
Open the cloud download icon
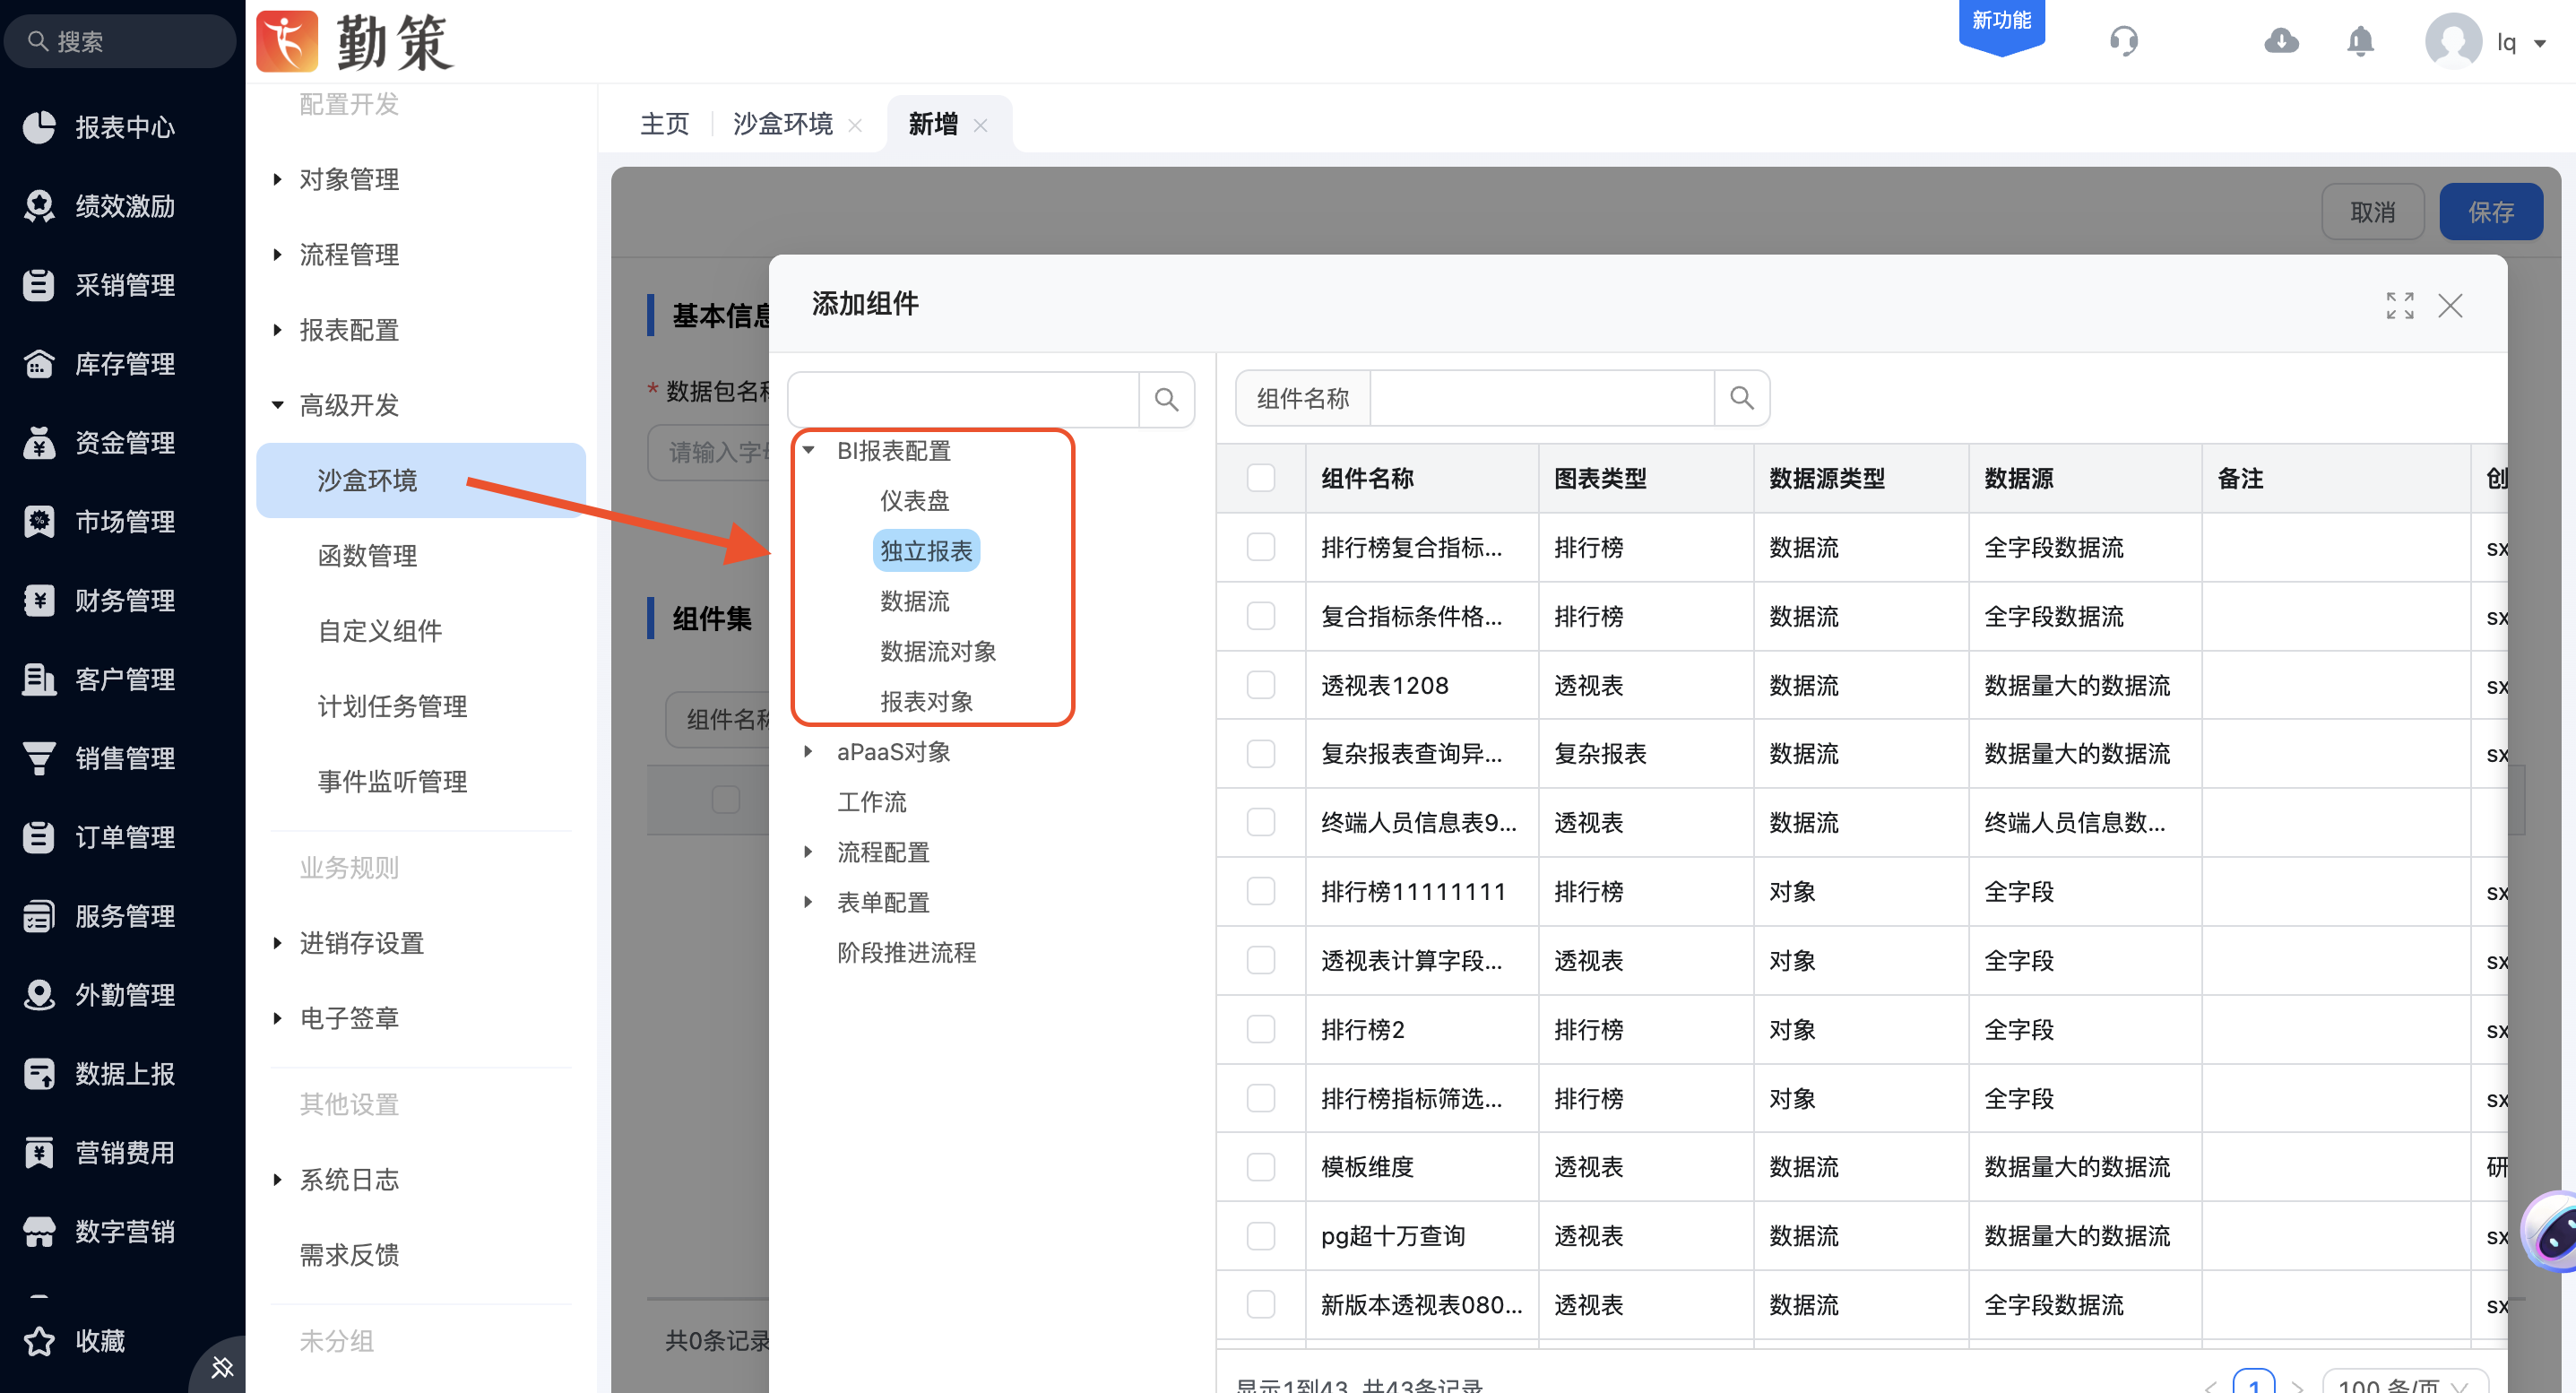tap(2281, 41)
